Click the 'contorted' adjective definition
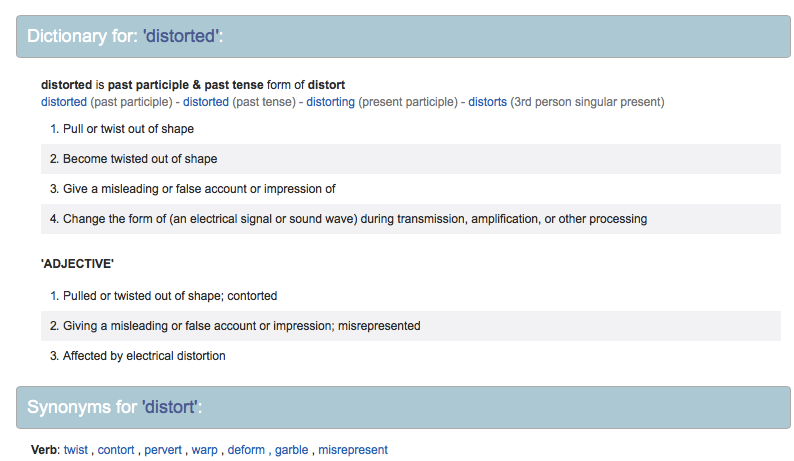Screen dimensions: 794x461 coord(170,296)
